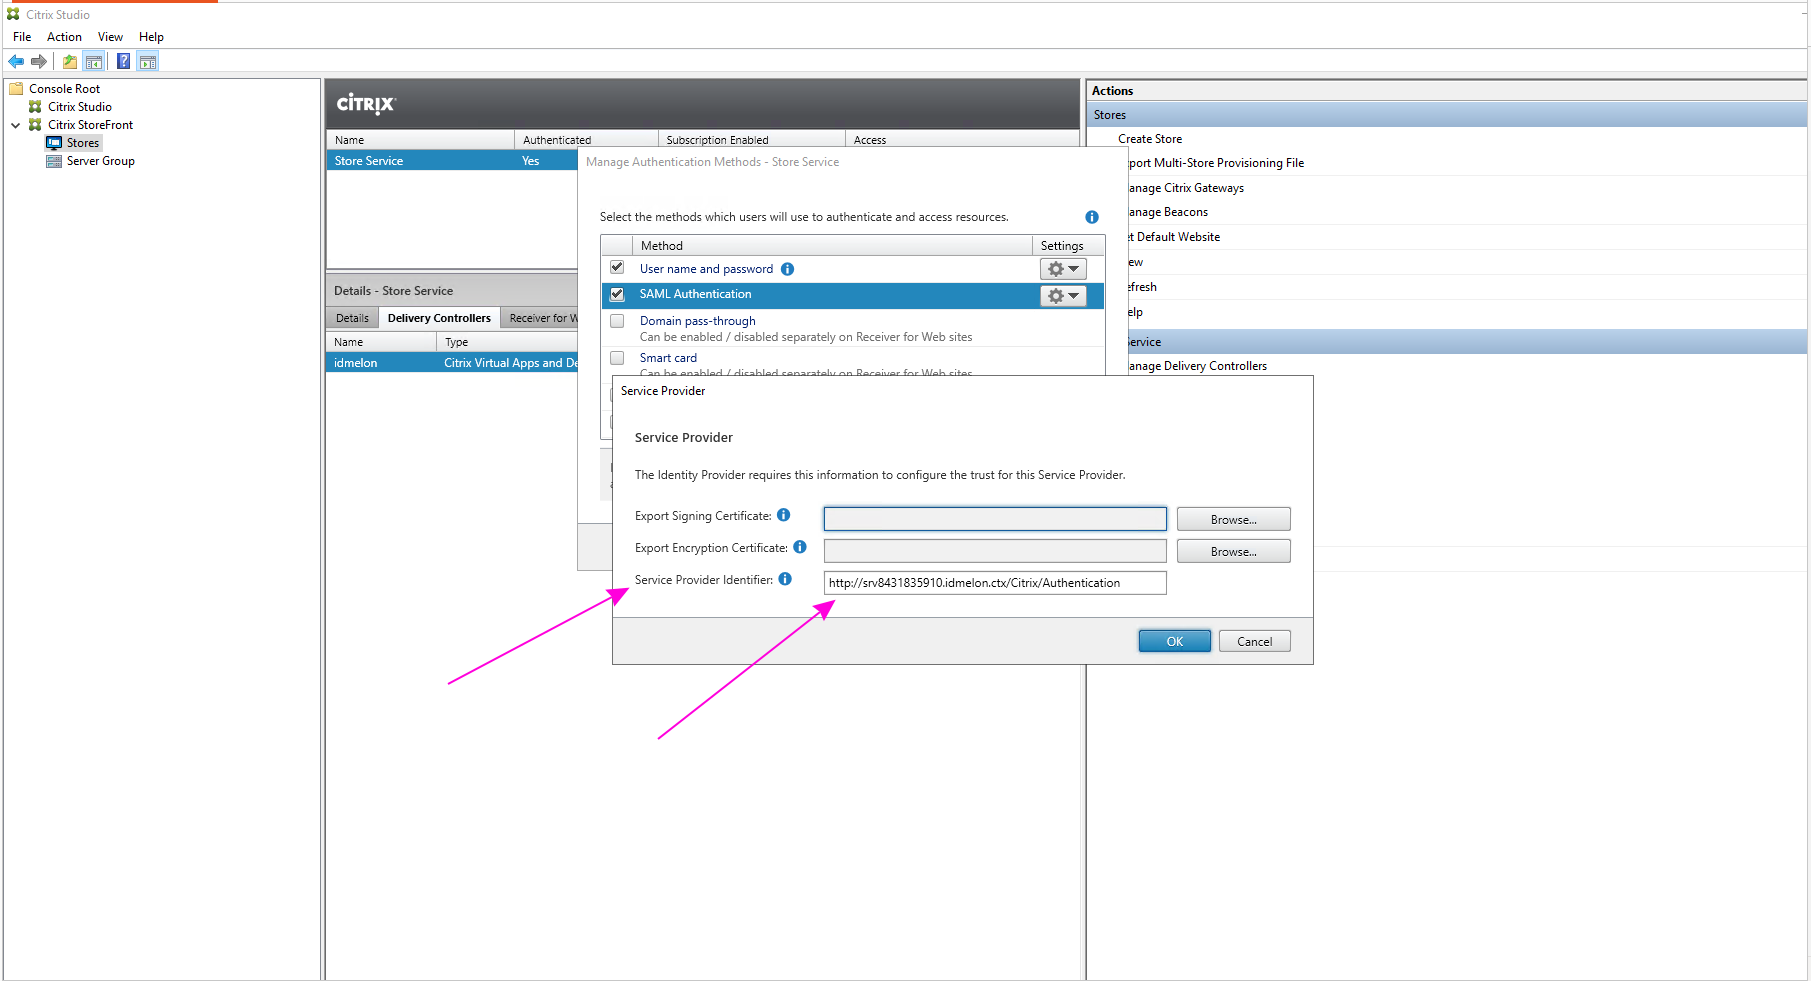The width and height of the screenshot is (1811, 981).
Task: Switch to the Receiver for Web tab
Action: [540, 318]
